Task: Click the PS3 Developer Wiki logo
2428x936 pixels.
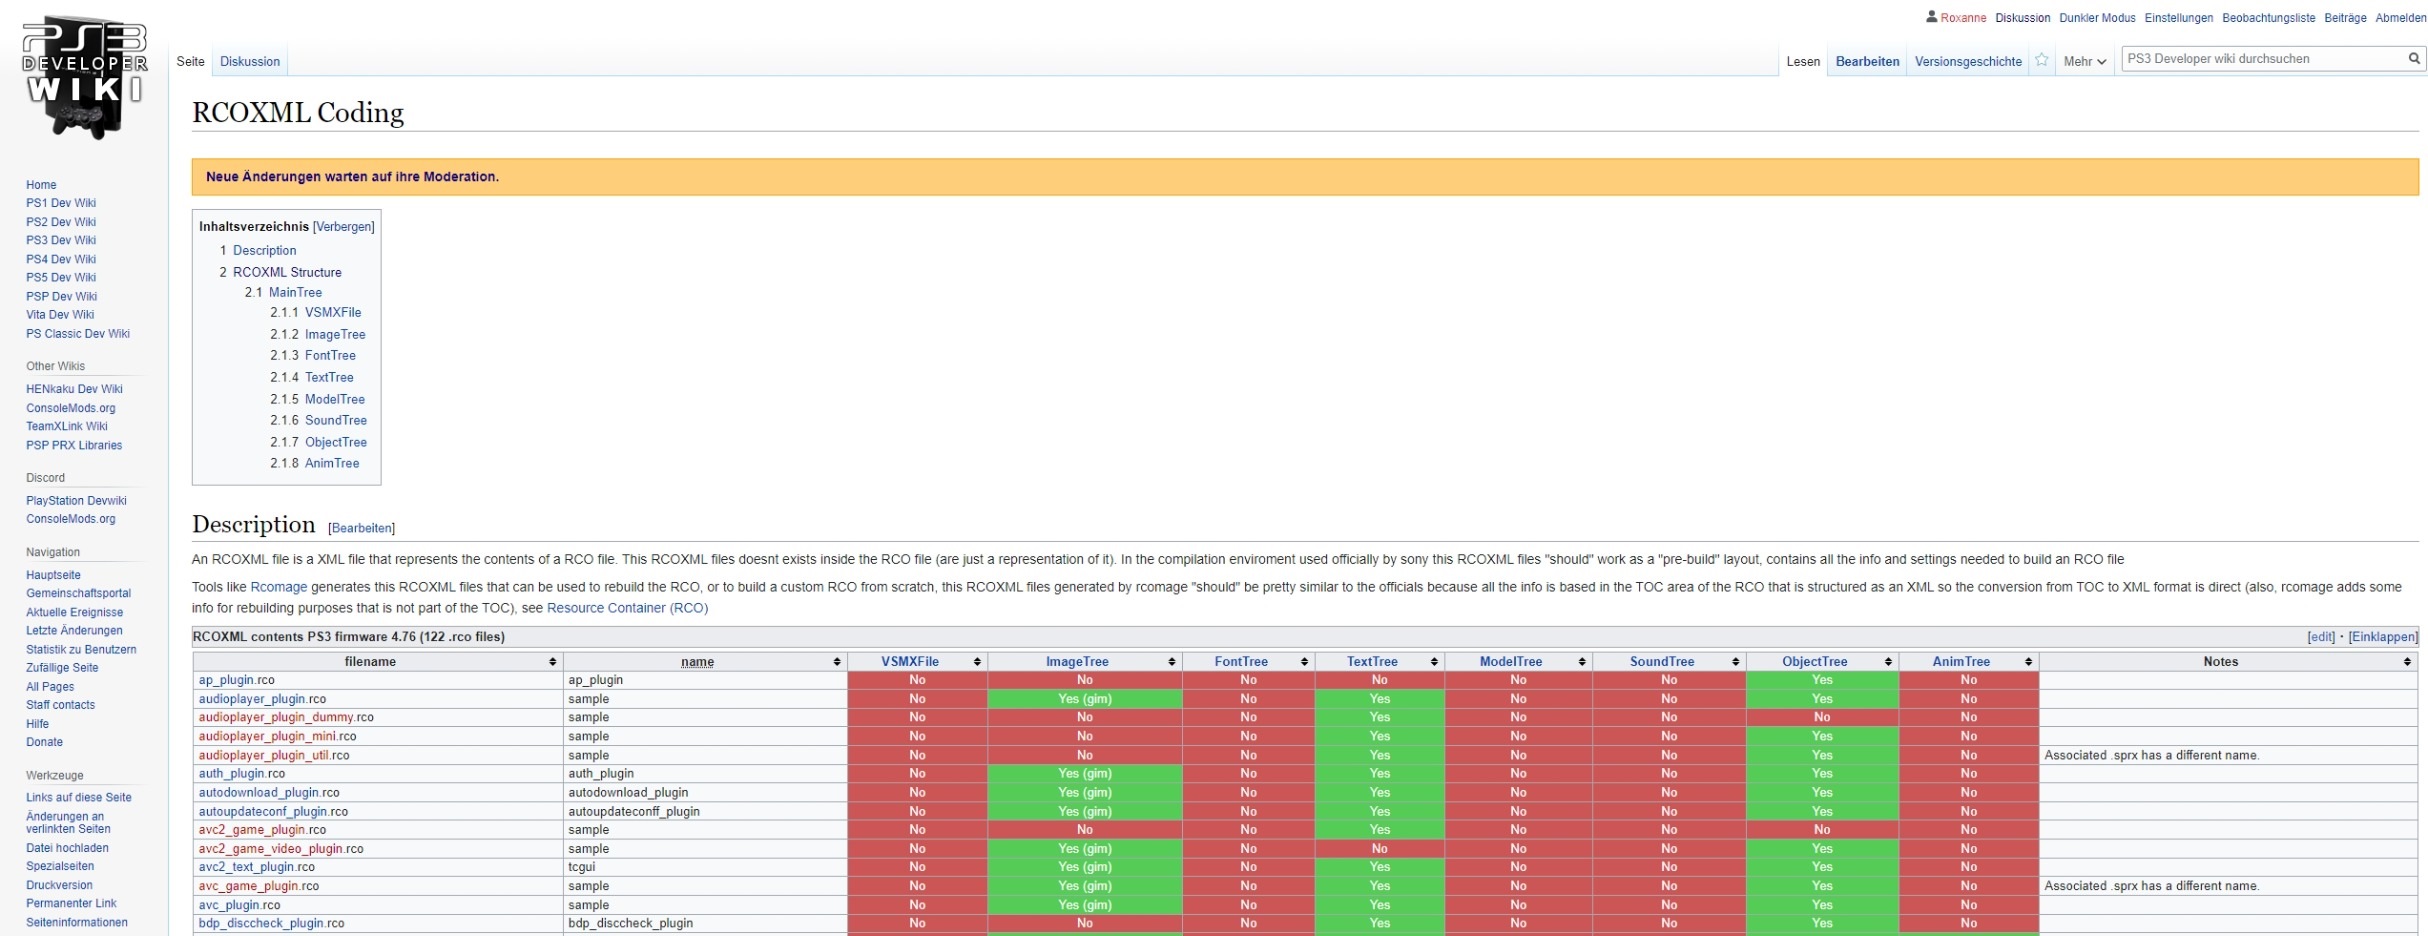Action: tap(84, 77)
